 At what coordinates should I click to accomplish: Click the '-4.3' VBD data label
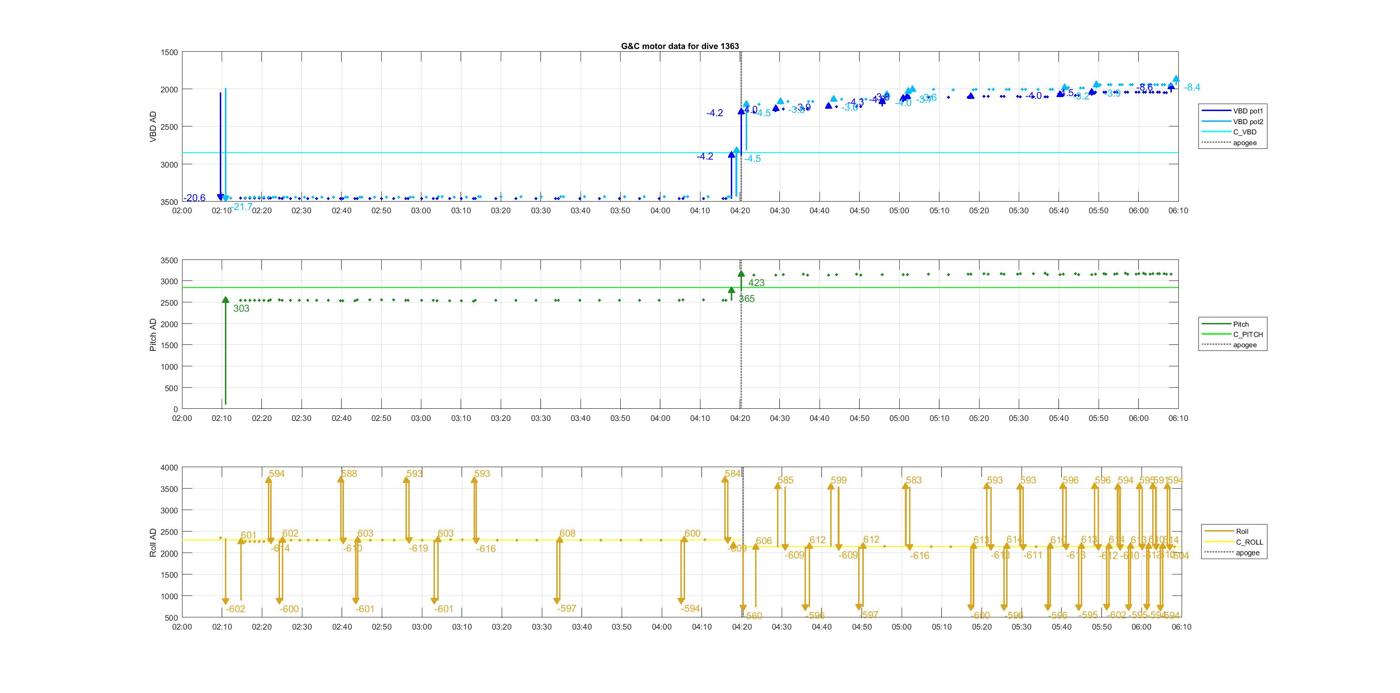pyautogui.click(x=857, y=102)
